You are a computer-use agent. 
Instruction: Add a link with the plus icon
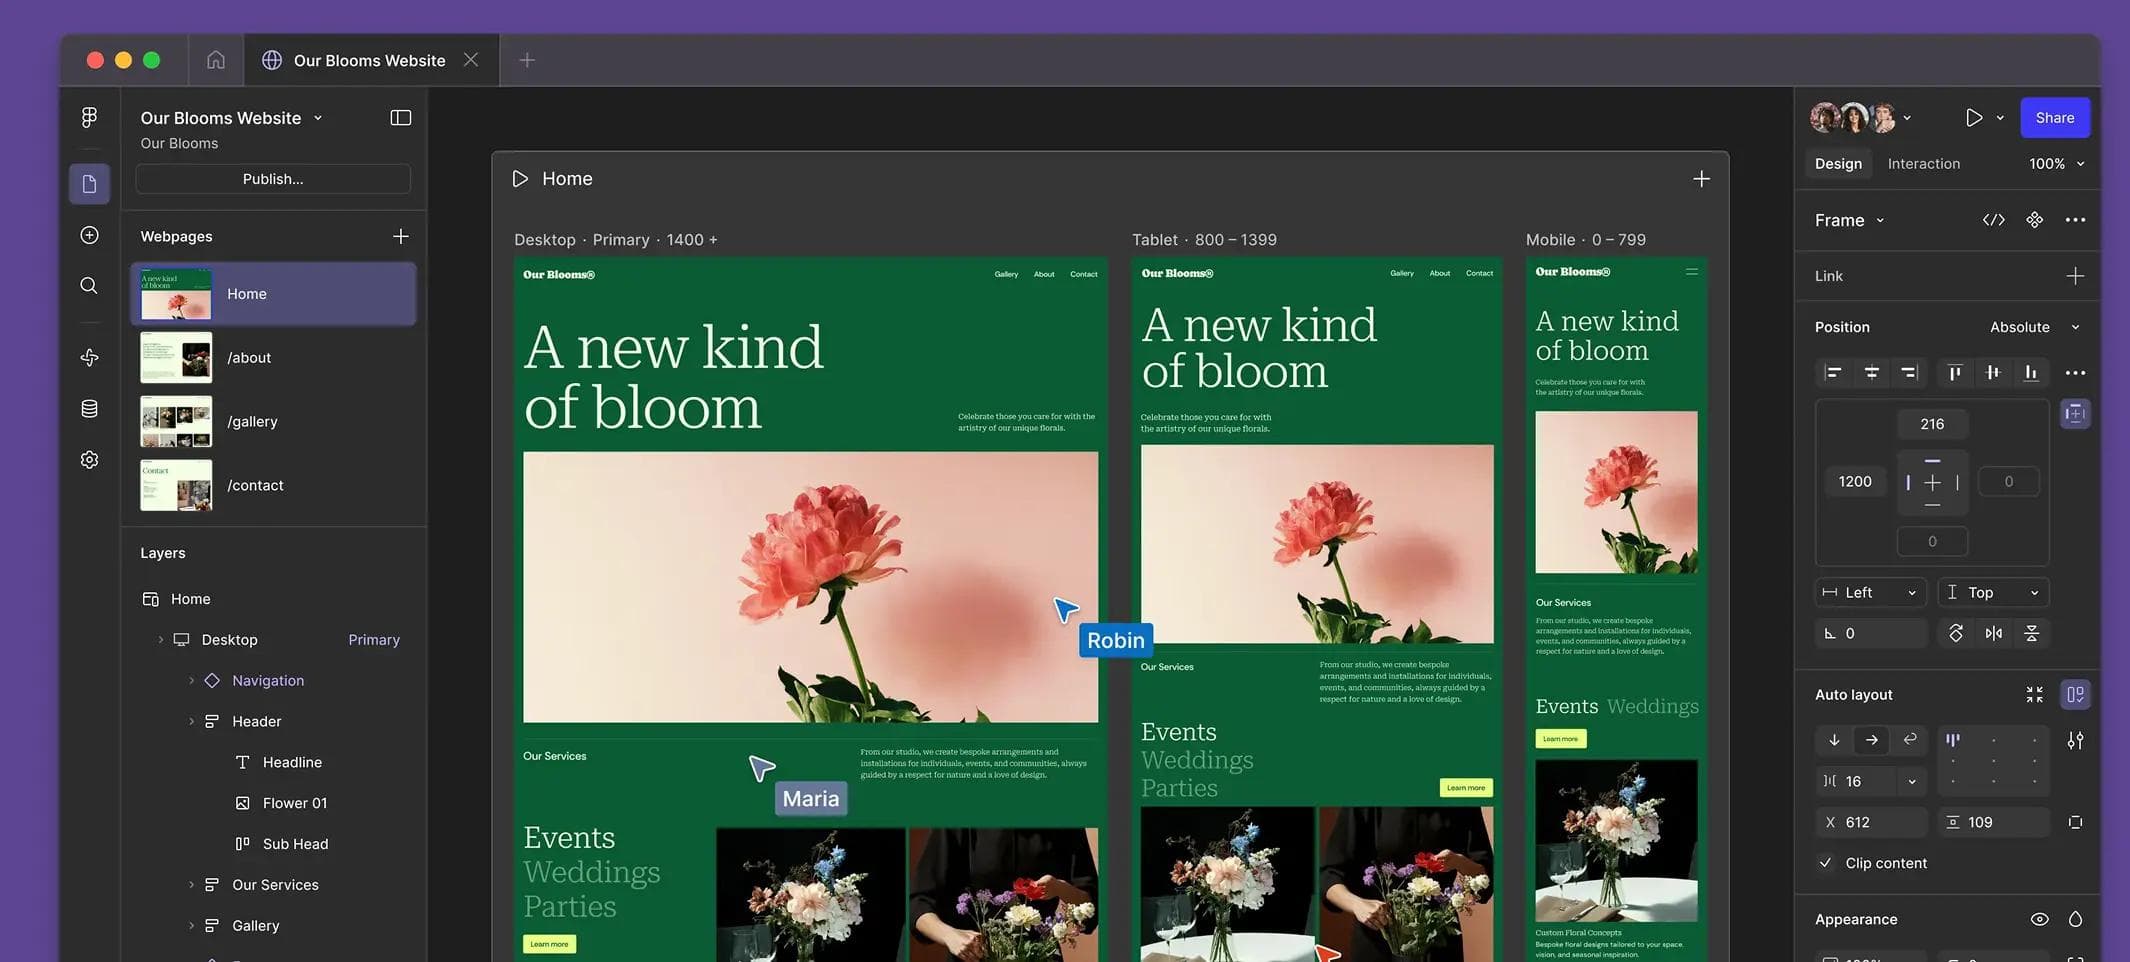coord(2075,276)
